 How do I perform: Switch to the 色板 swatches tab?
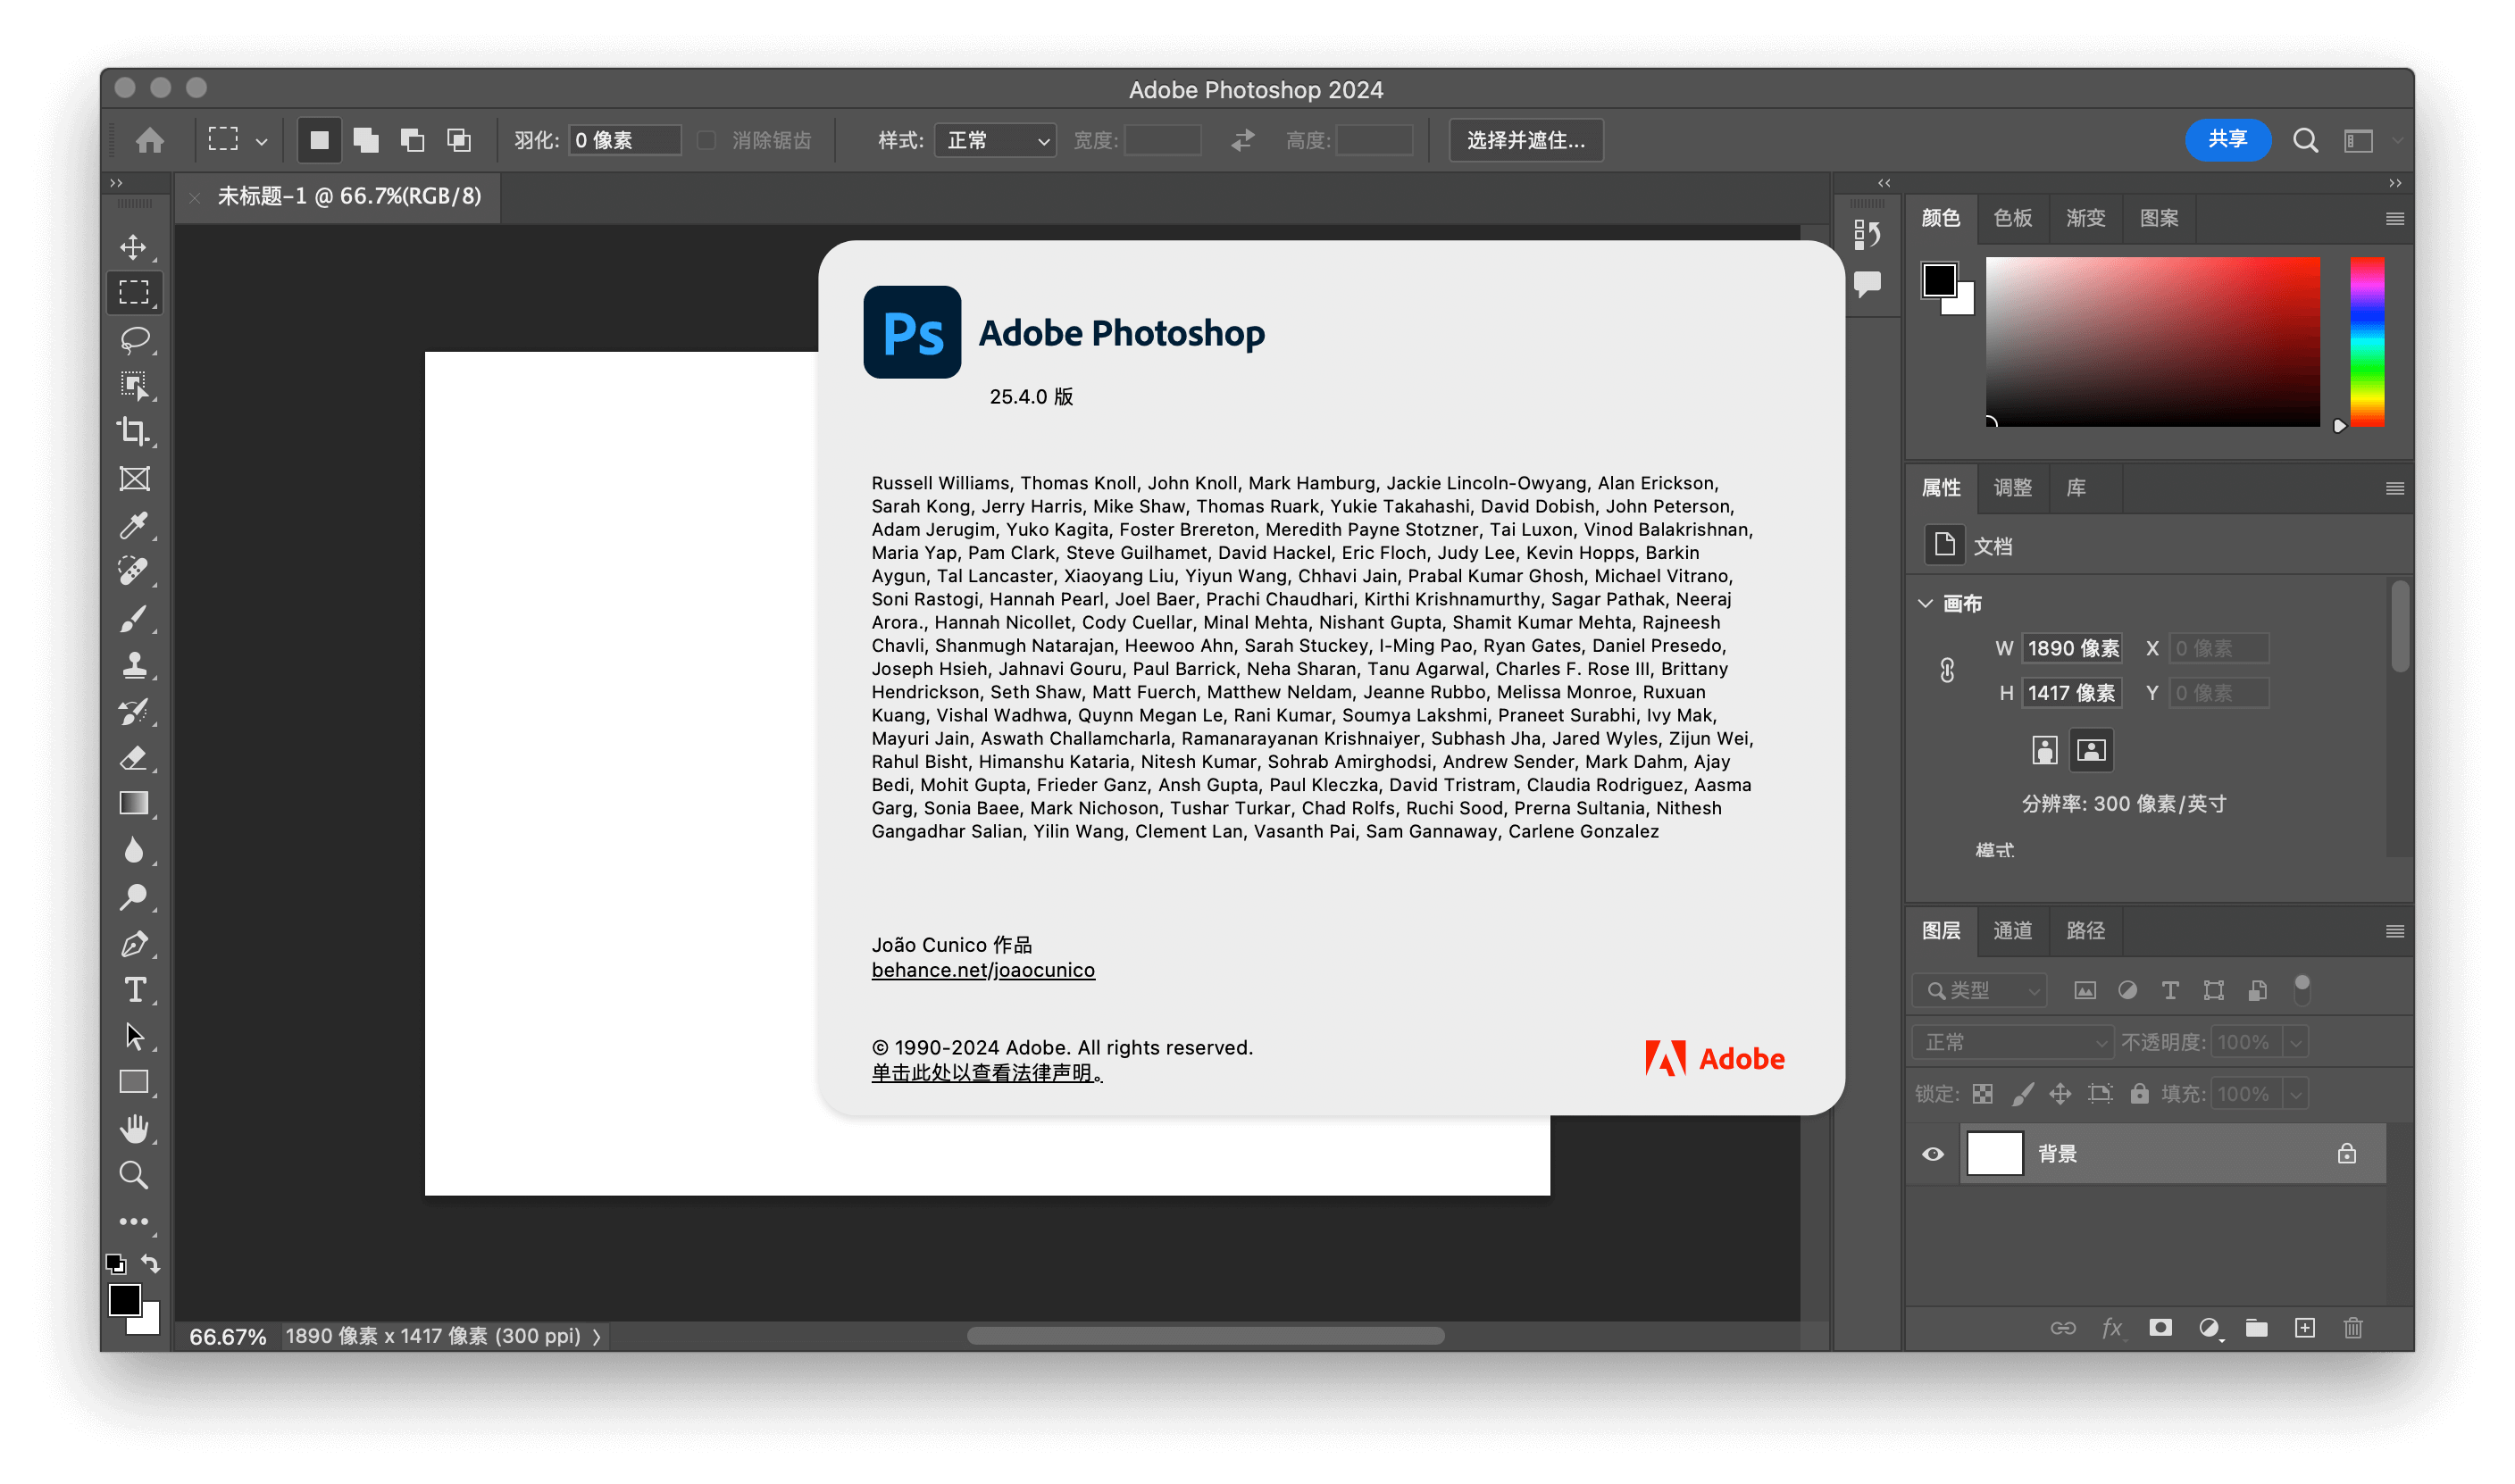(x=2012, y=218)
